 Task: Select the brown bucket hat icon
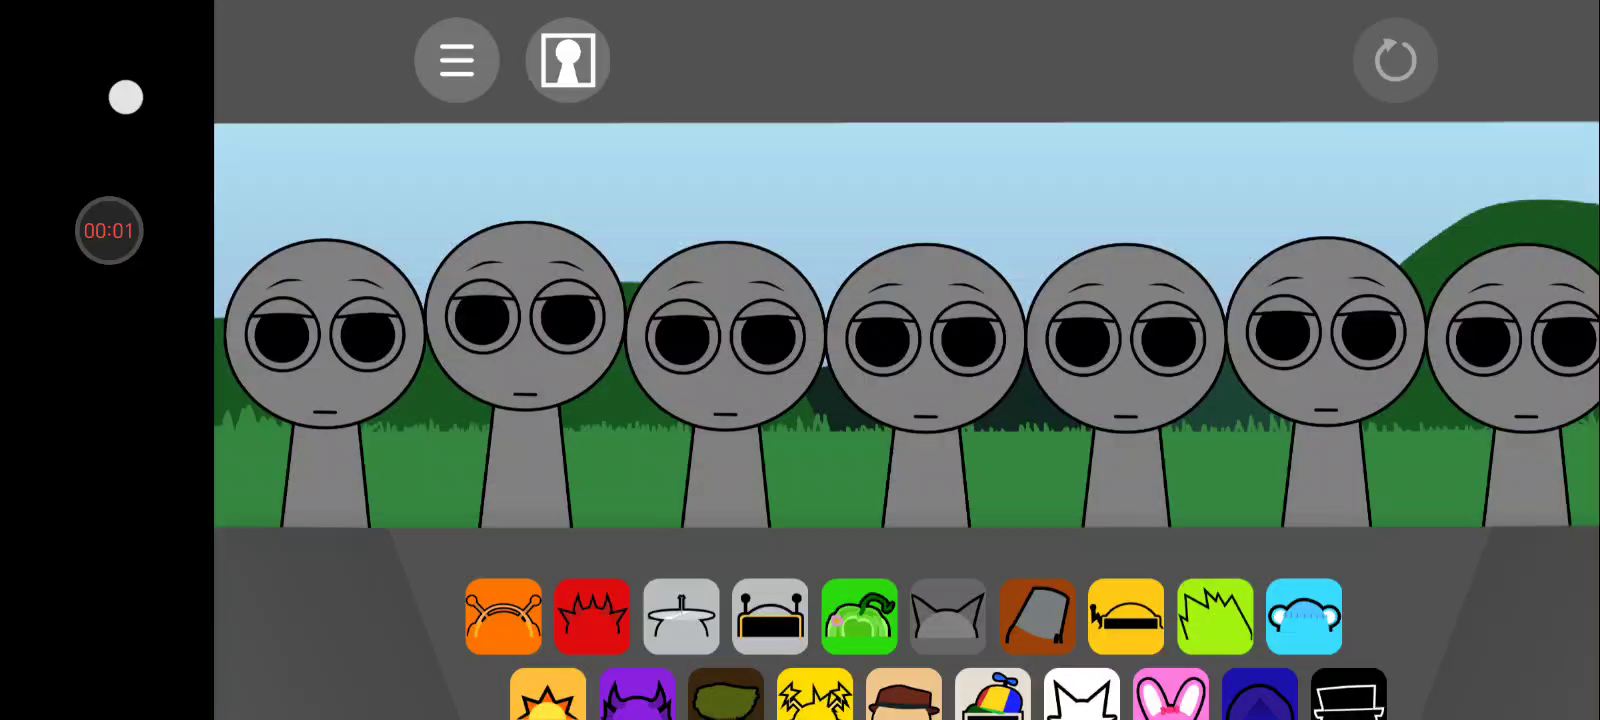1037,616
